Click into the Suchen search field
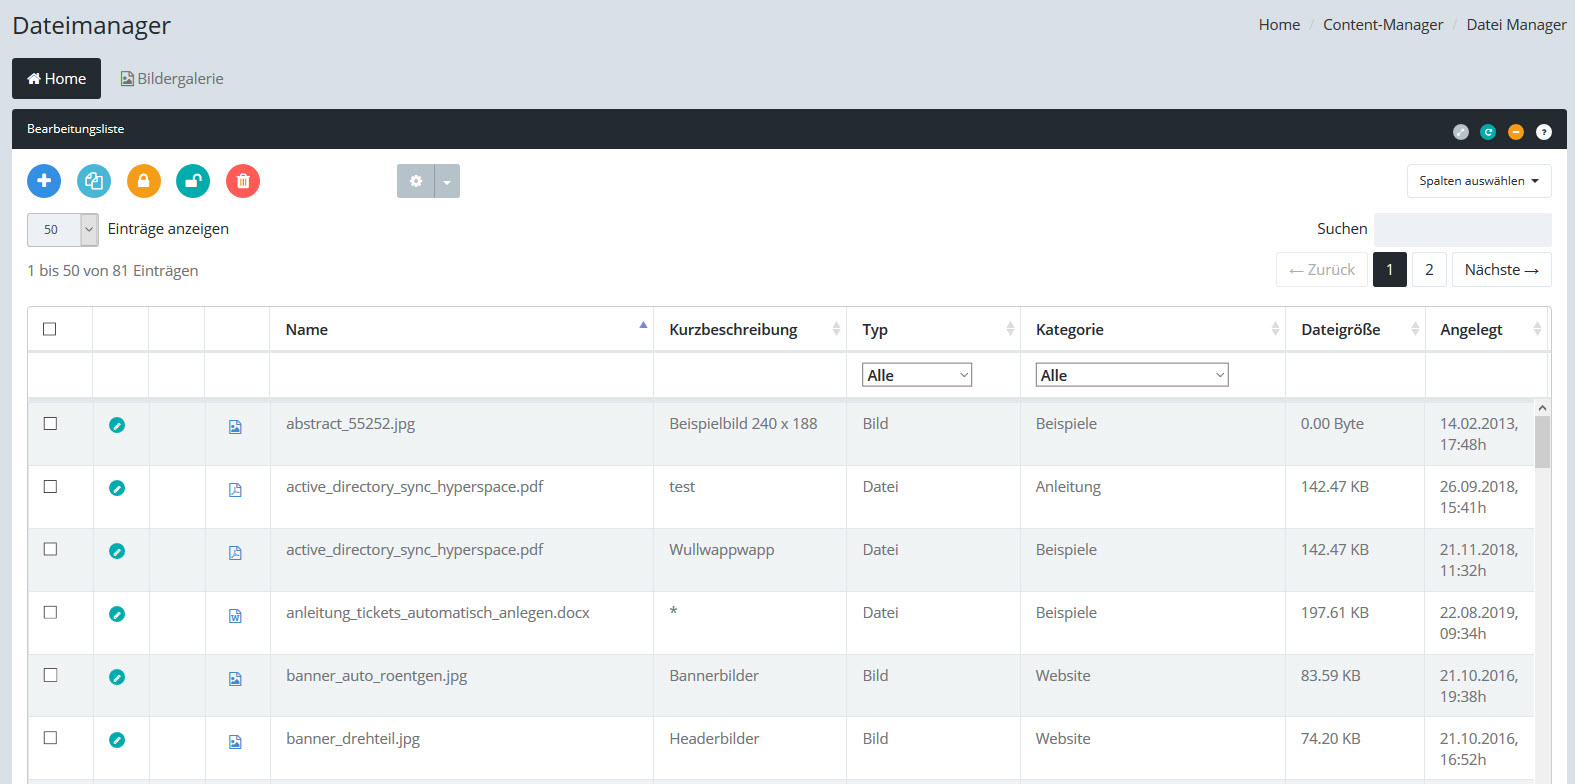Screen dimensions: 1575x784 [1462, 229]
